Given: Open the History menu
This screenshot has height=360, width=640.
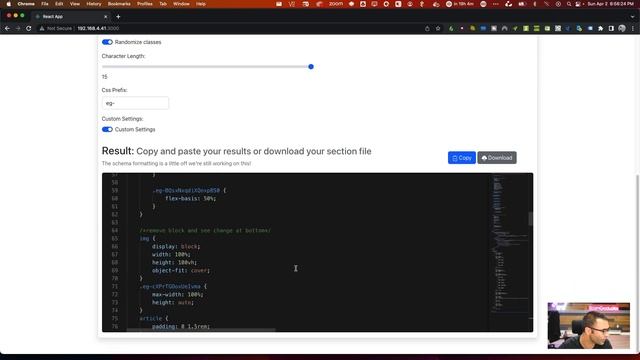Looking at the screenshot, I should 94,4.
